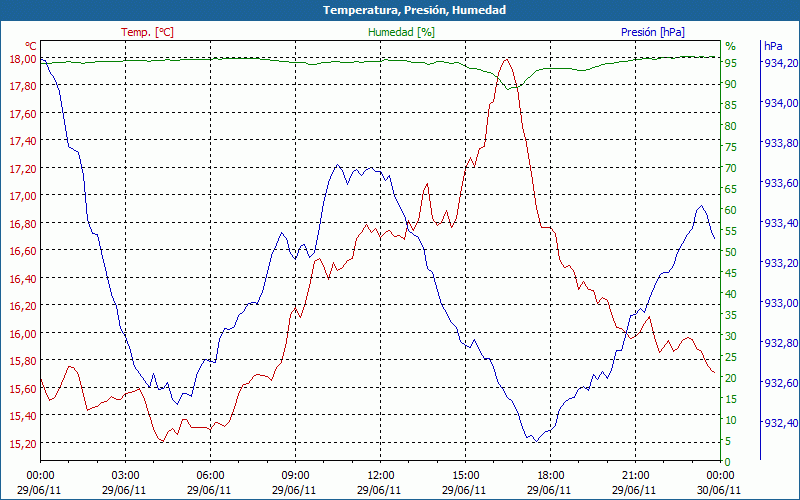The image size is (800, 500).
Task: Click the '15,20' temperature axis value
Action: (23, 443)
